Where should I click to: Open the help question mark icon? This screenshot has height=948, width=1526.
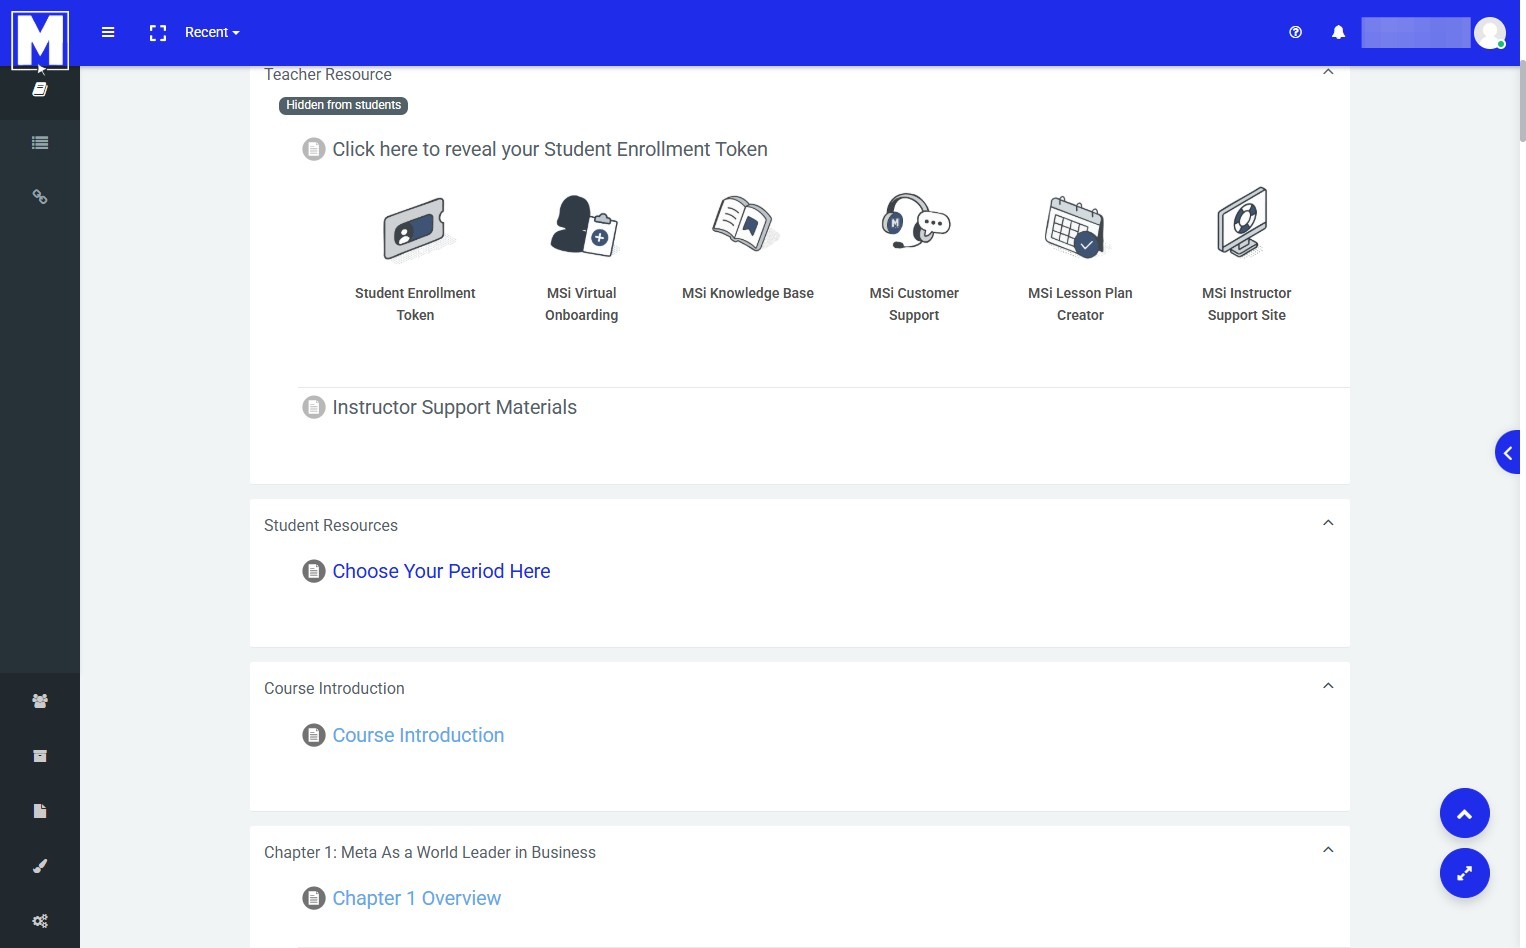(1296, 32)
